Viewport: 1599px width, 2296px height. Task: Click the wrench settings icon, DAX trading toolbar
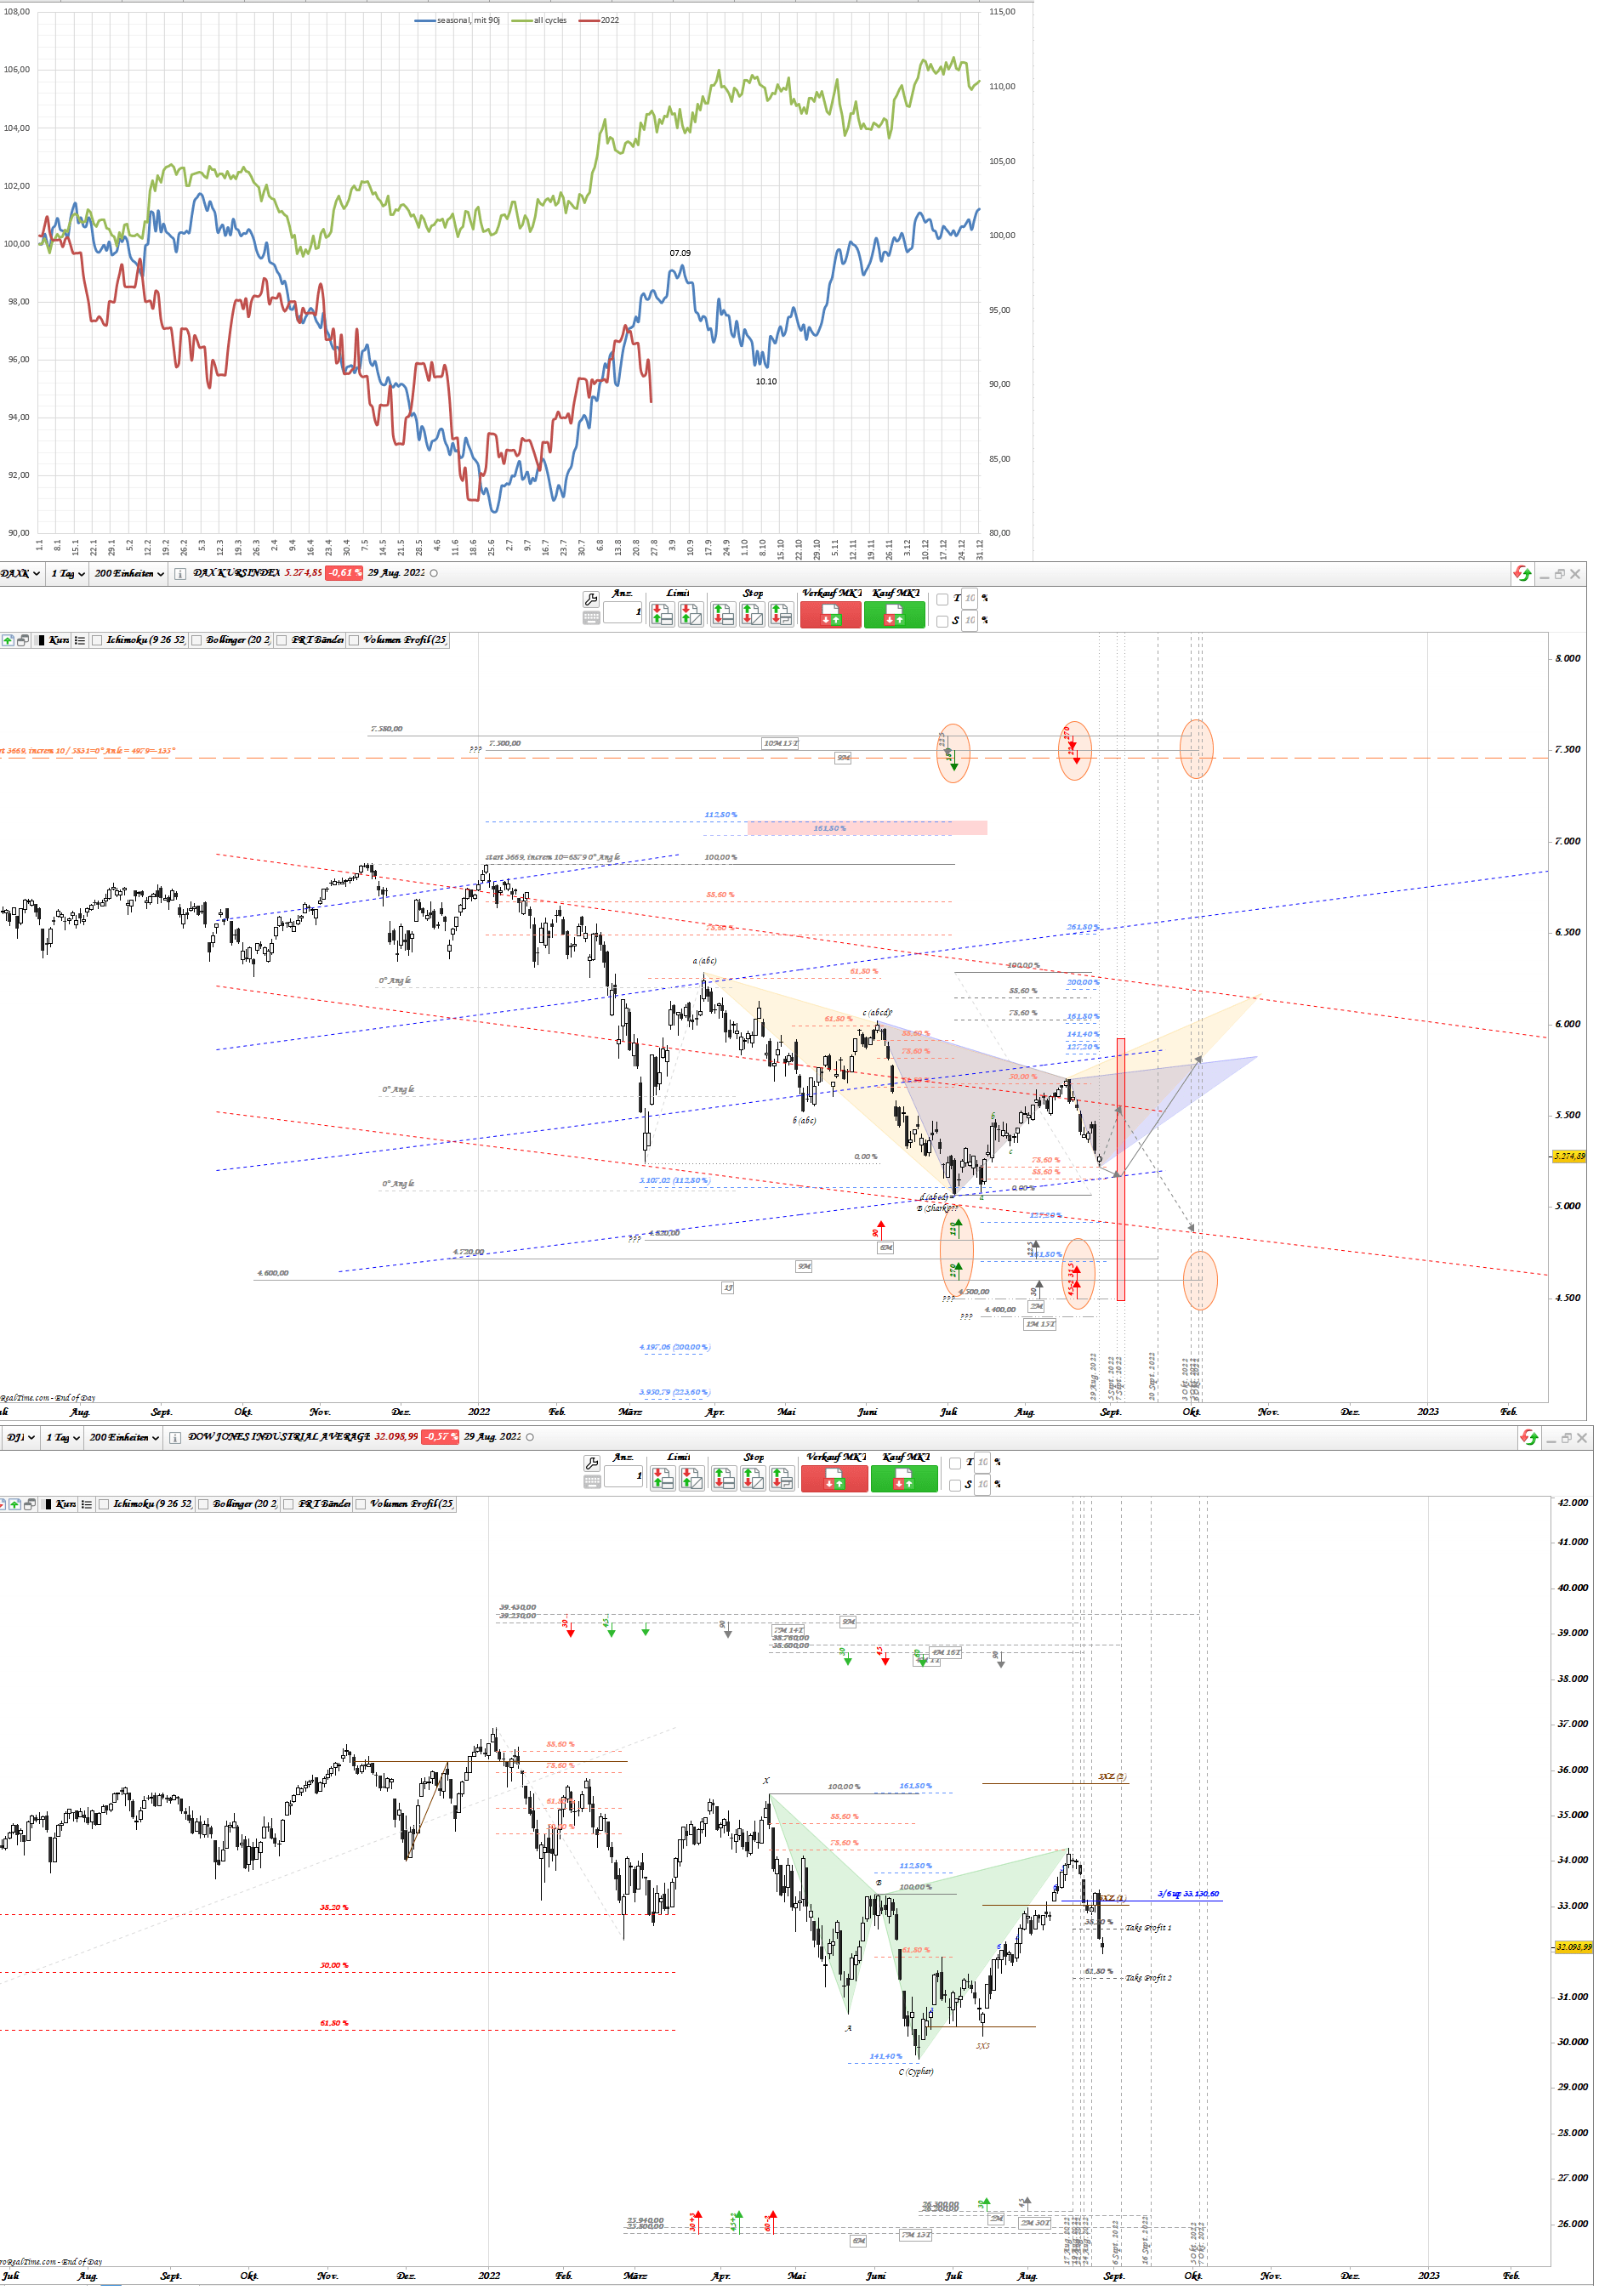click(x=591, y=599)
